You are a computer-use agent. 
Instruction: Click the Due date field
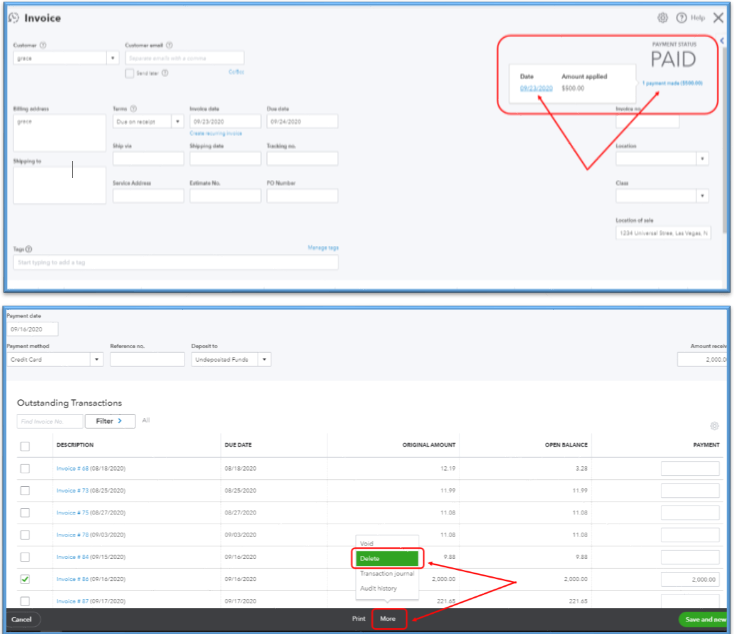coord(302,122)
